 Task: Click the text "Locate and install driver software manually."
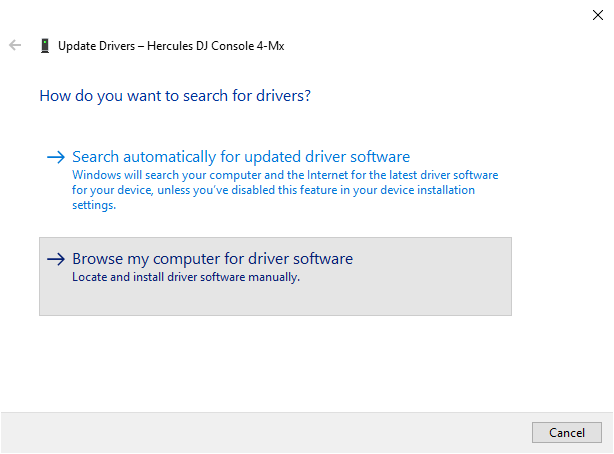pyautogui.click(x=186, y=277)
